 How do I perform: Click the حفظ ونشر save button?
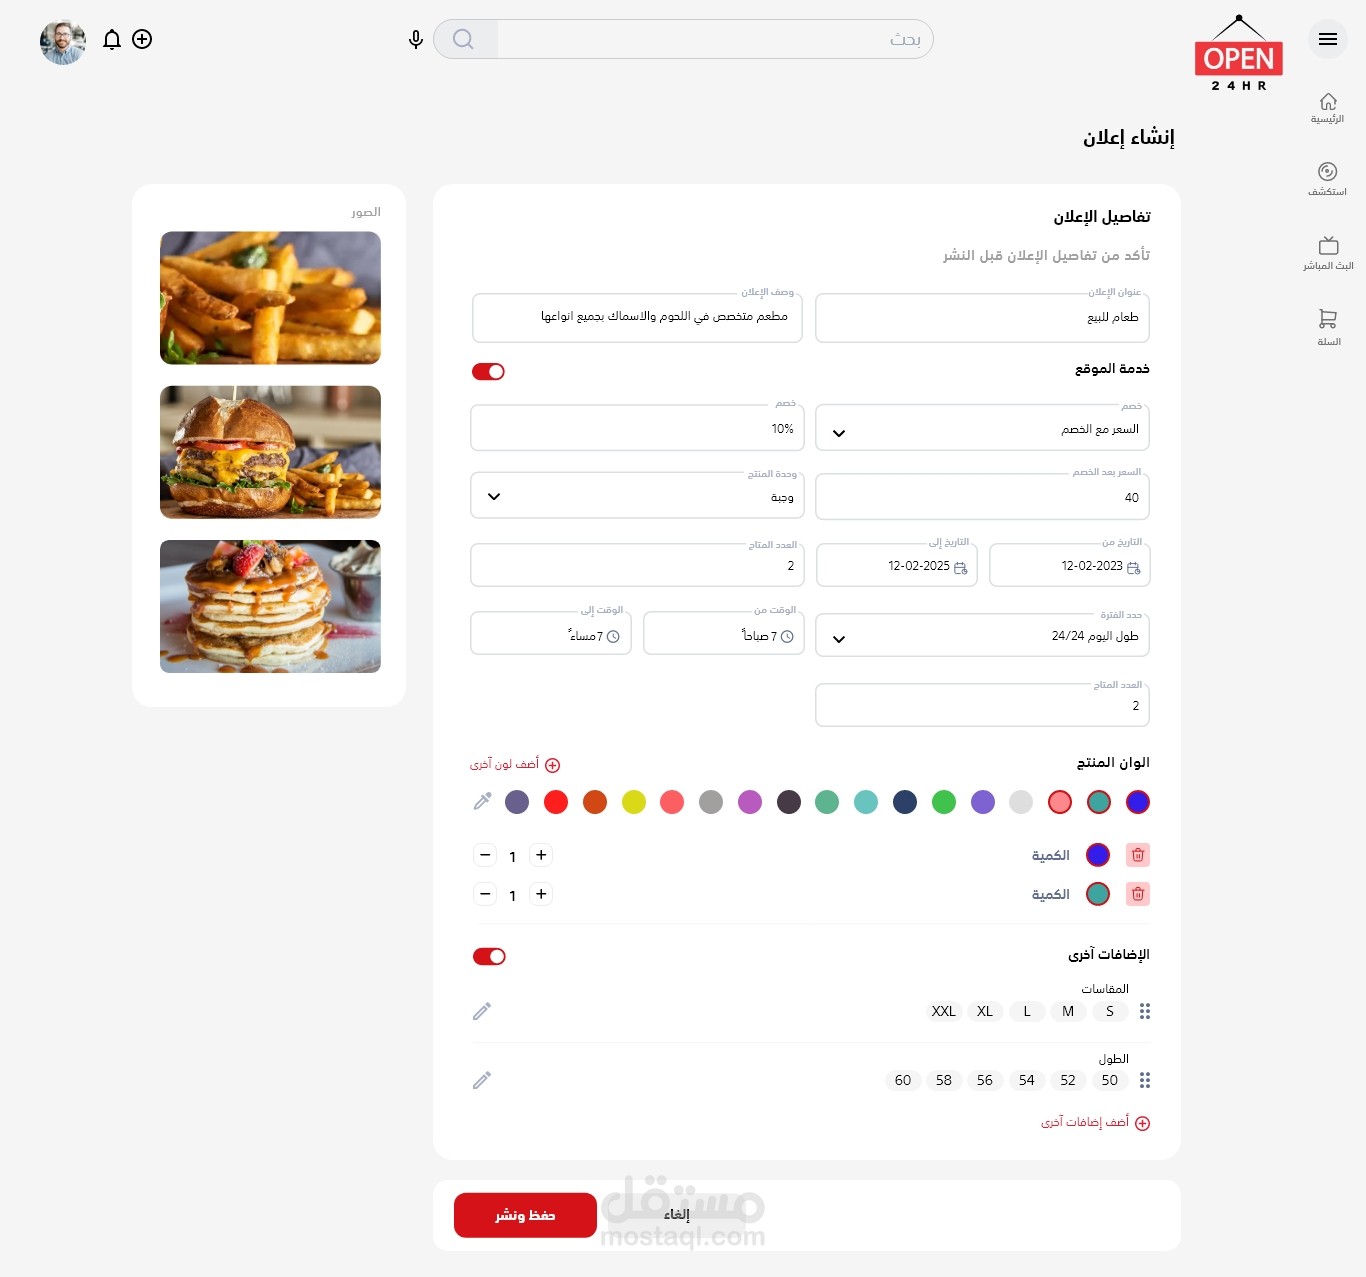[525, 1215]
